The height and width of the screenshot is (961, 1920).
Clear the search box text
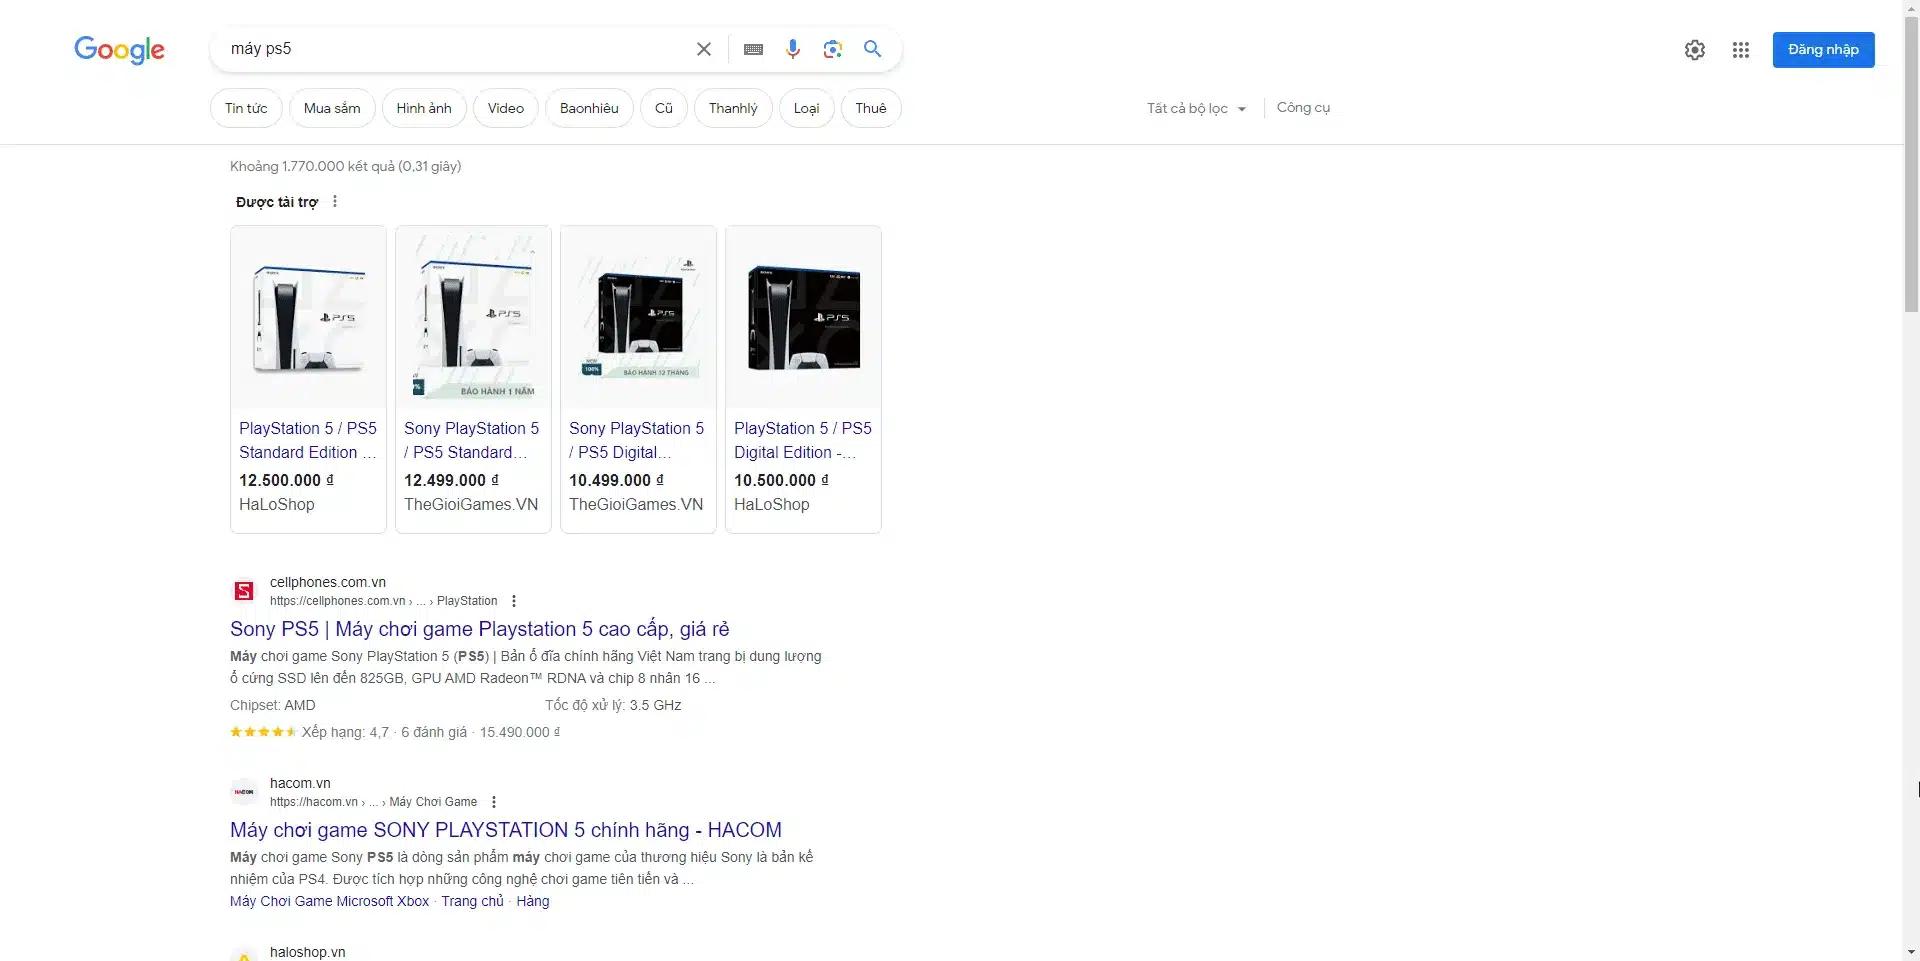click(704, 49)
